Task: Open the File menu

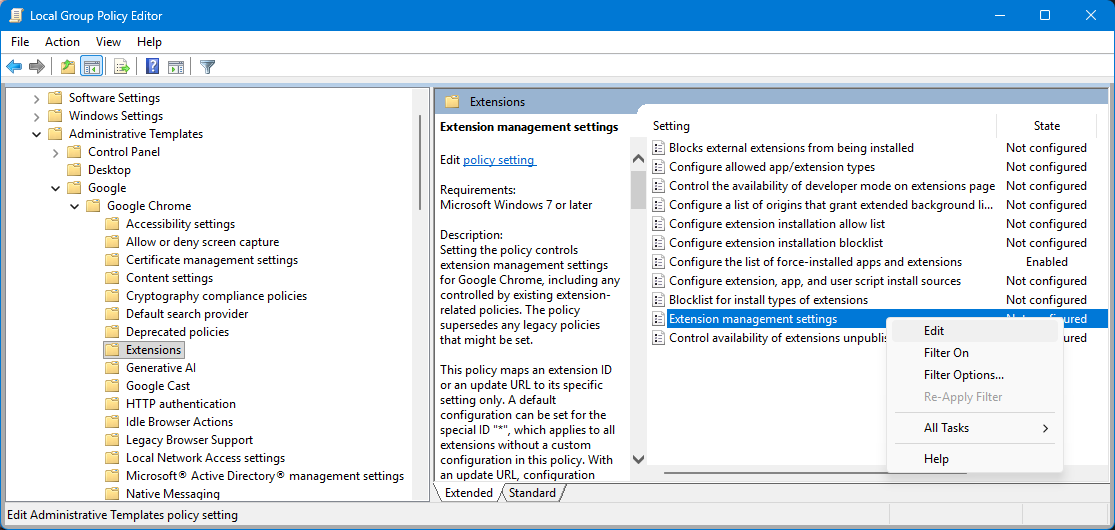Action: click(20, 42)
